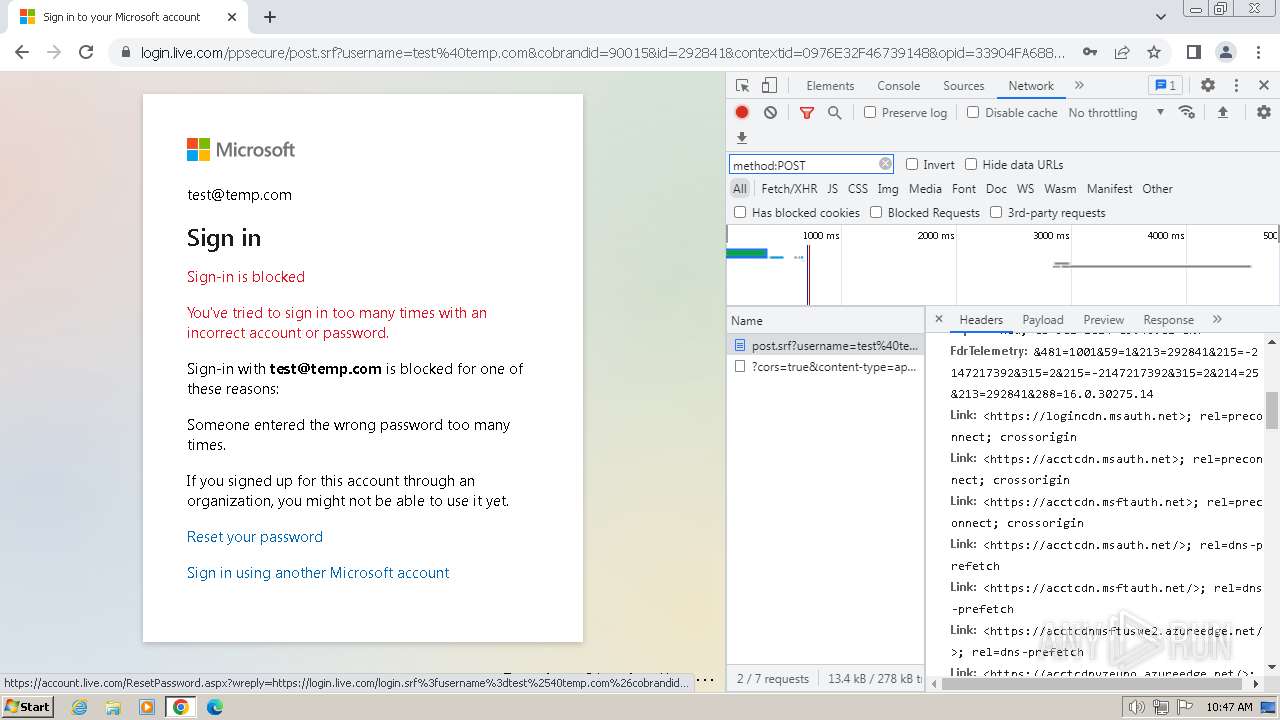Click the headers pane vertical scrollbar
The width and height of the screenshot is (1280, 720).
[1272, 410]
